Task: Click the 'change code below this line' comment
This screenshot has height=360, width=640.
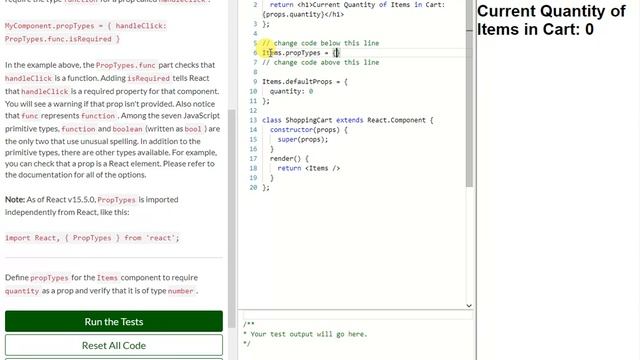Action: point(320,43)
